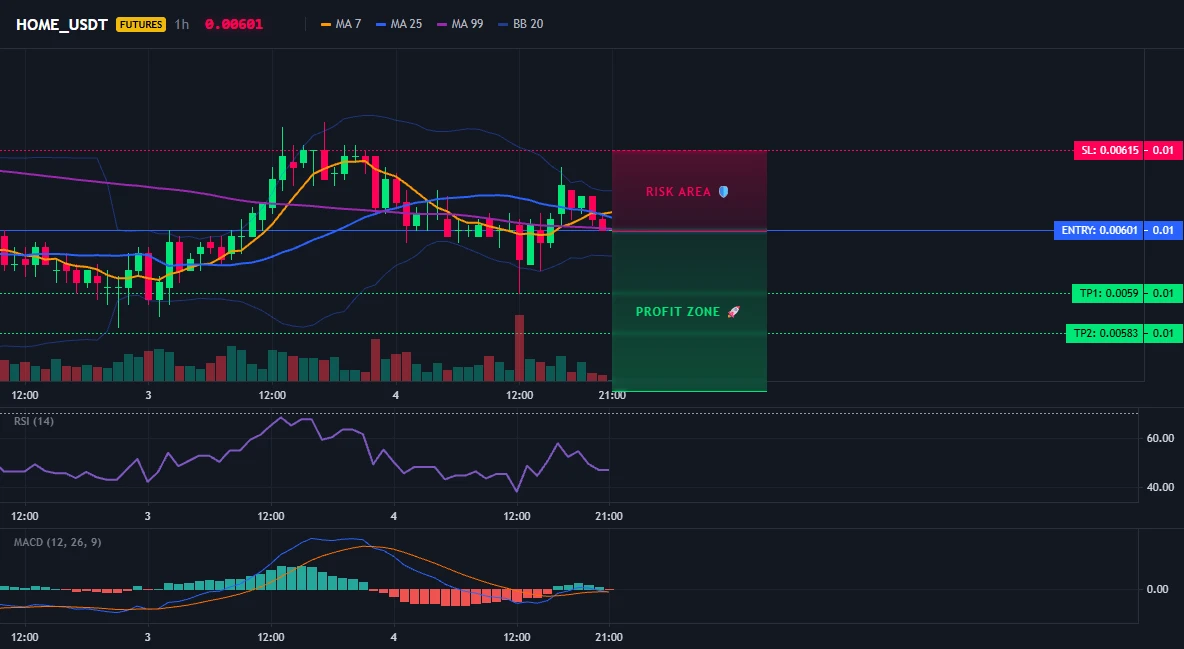
Task: Click 21:00 on the price chart time axis
Action: click(612, 395)
